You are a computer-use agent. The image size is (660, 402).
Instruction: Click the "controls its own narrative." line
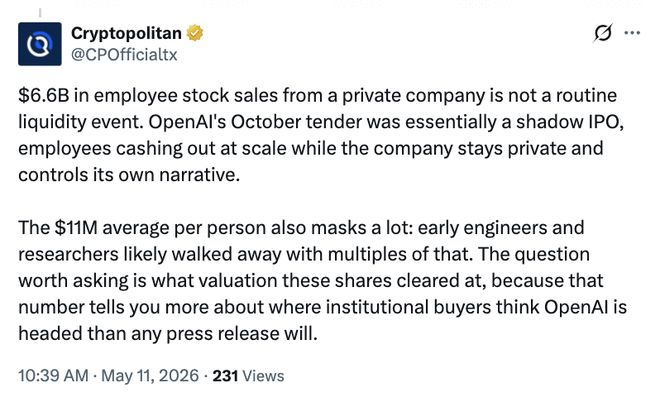129,175
